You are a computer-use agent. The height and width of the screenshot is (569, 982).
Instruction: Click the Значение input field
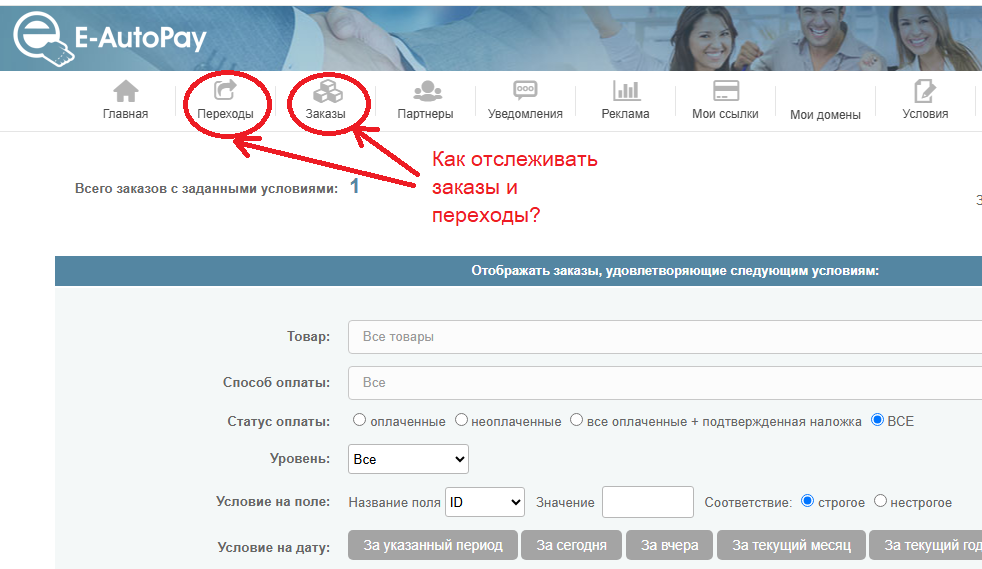coord(648,502)
